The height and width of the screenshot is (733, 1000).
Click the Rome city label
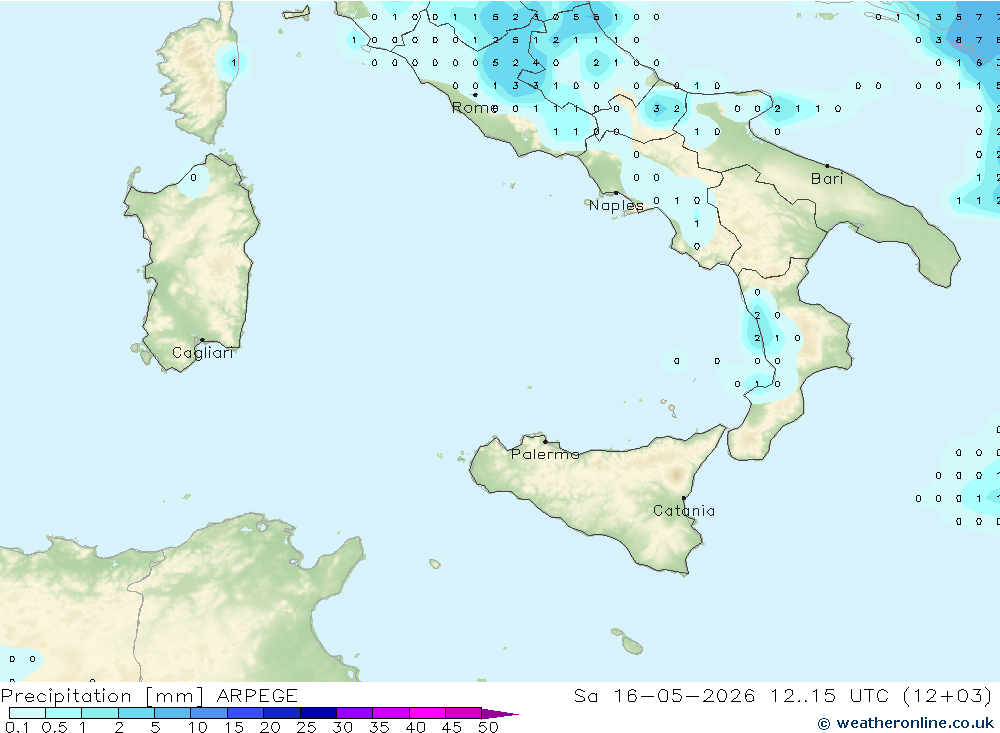(474, 108)
